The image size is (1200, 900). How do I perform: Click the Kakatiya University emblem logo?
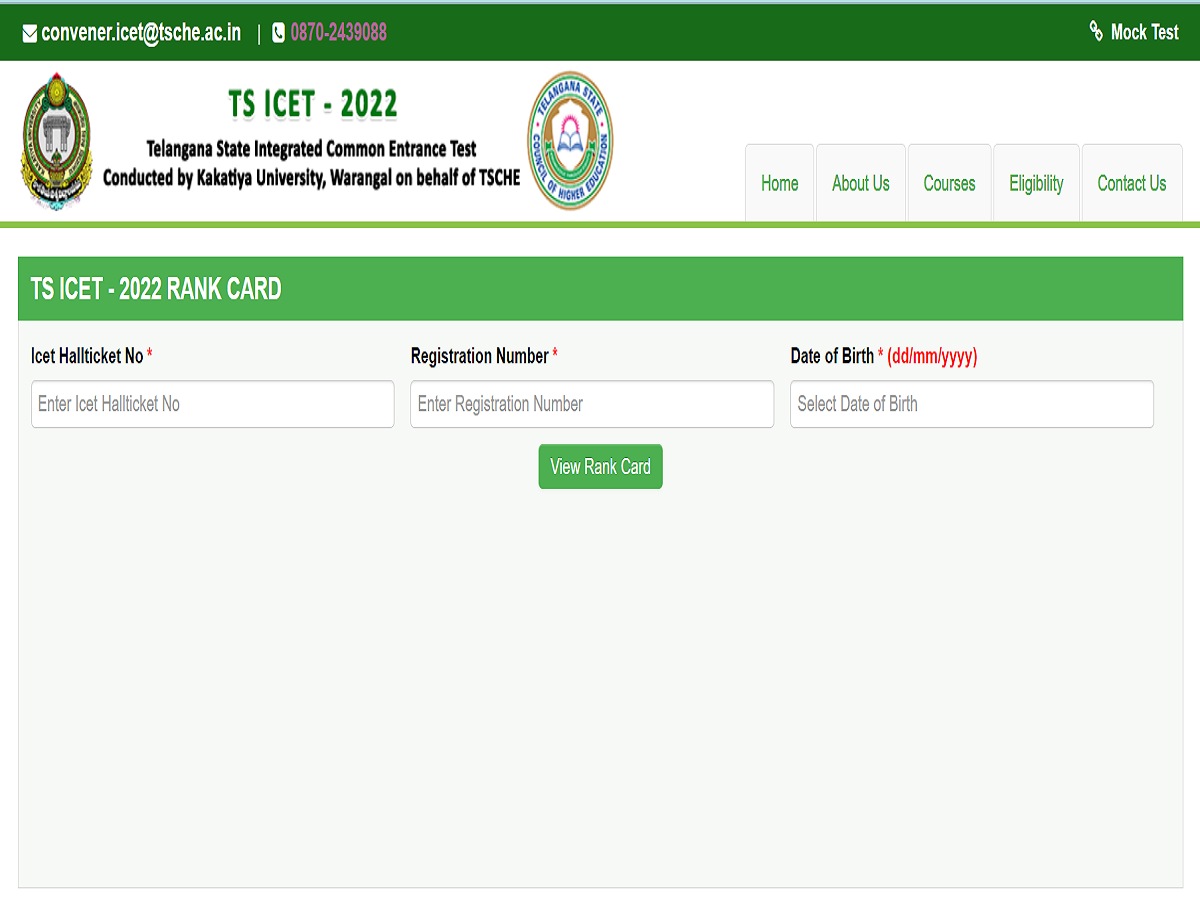pyautogui.click(x=56, y=140)
